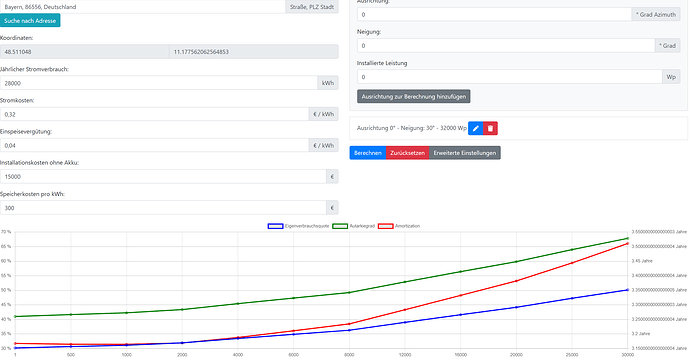The height and width of the screenshot is (361, 690).
Task: Select the latitude field 48.511048
Action: pos(84,52)
